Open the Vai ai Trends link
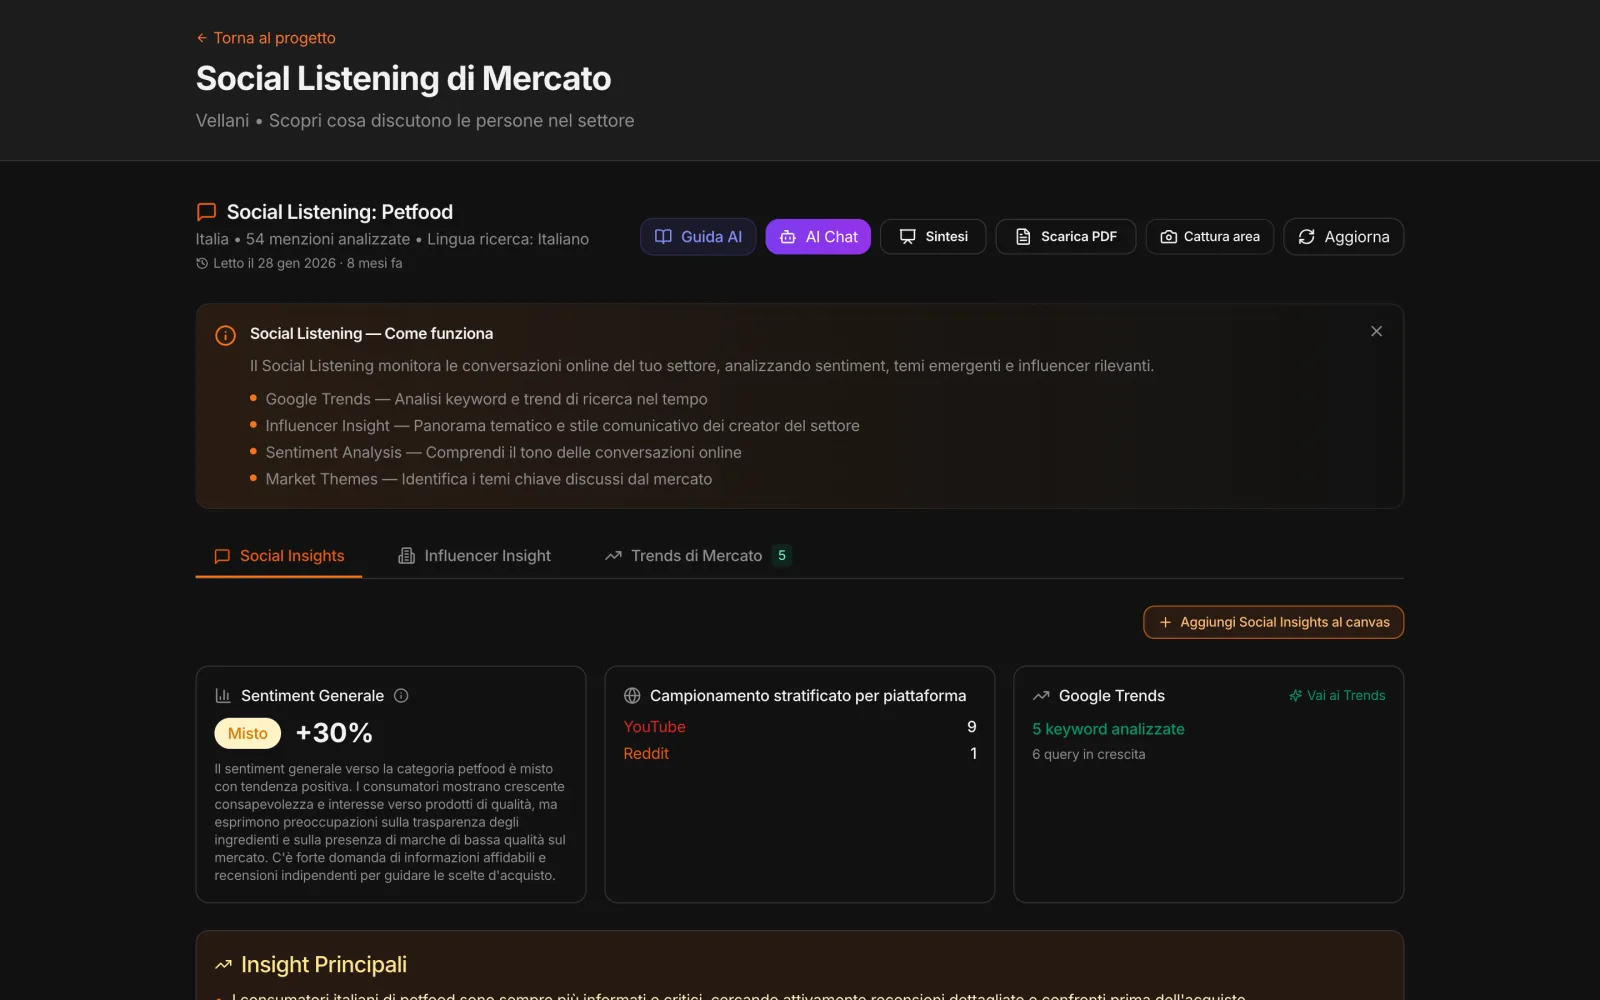 point(1337,696)
